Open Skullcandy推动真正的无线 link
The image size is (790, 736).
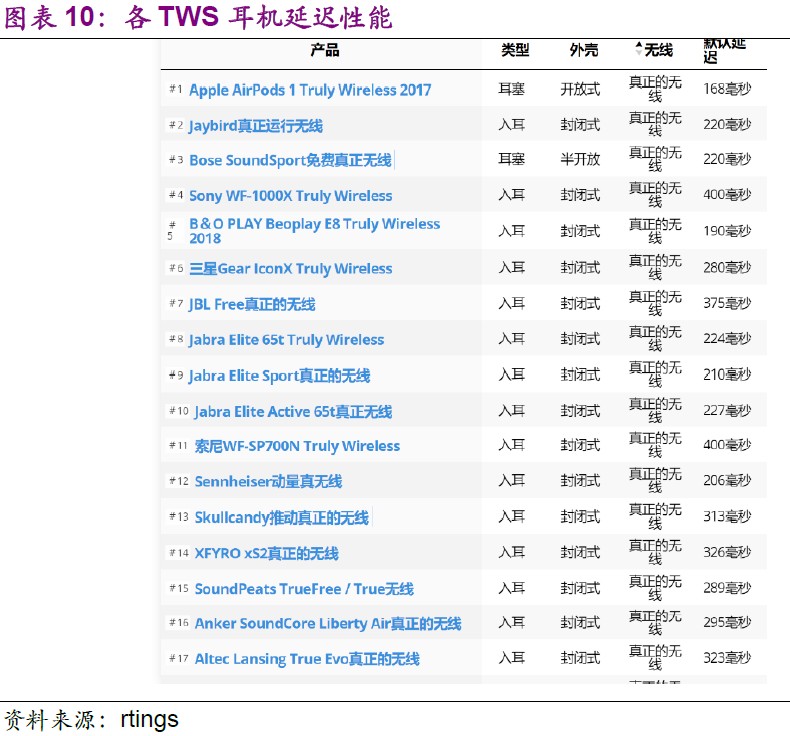tap(282, 517)
